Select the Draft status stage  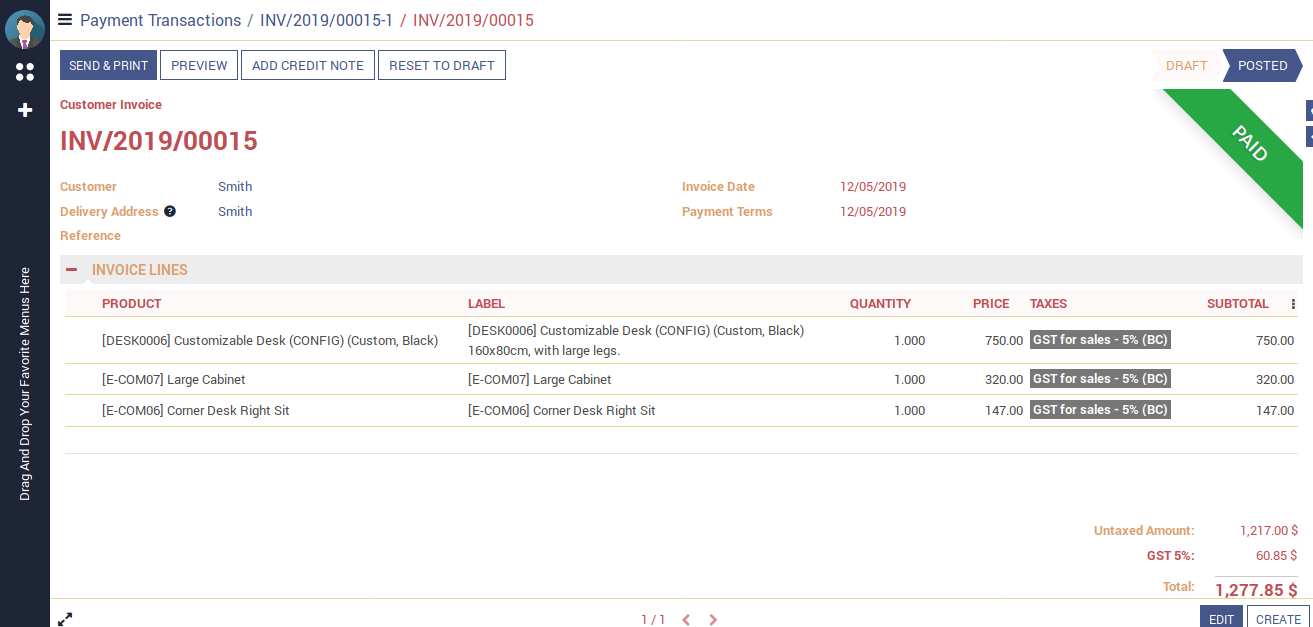click(1186, 66)
